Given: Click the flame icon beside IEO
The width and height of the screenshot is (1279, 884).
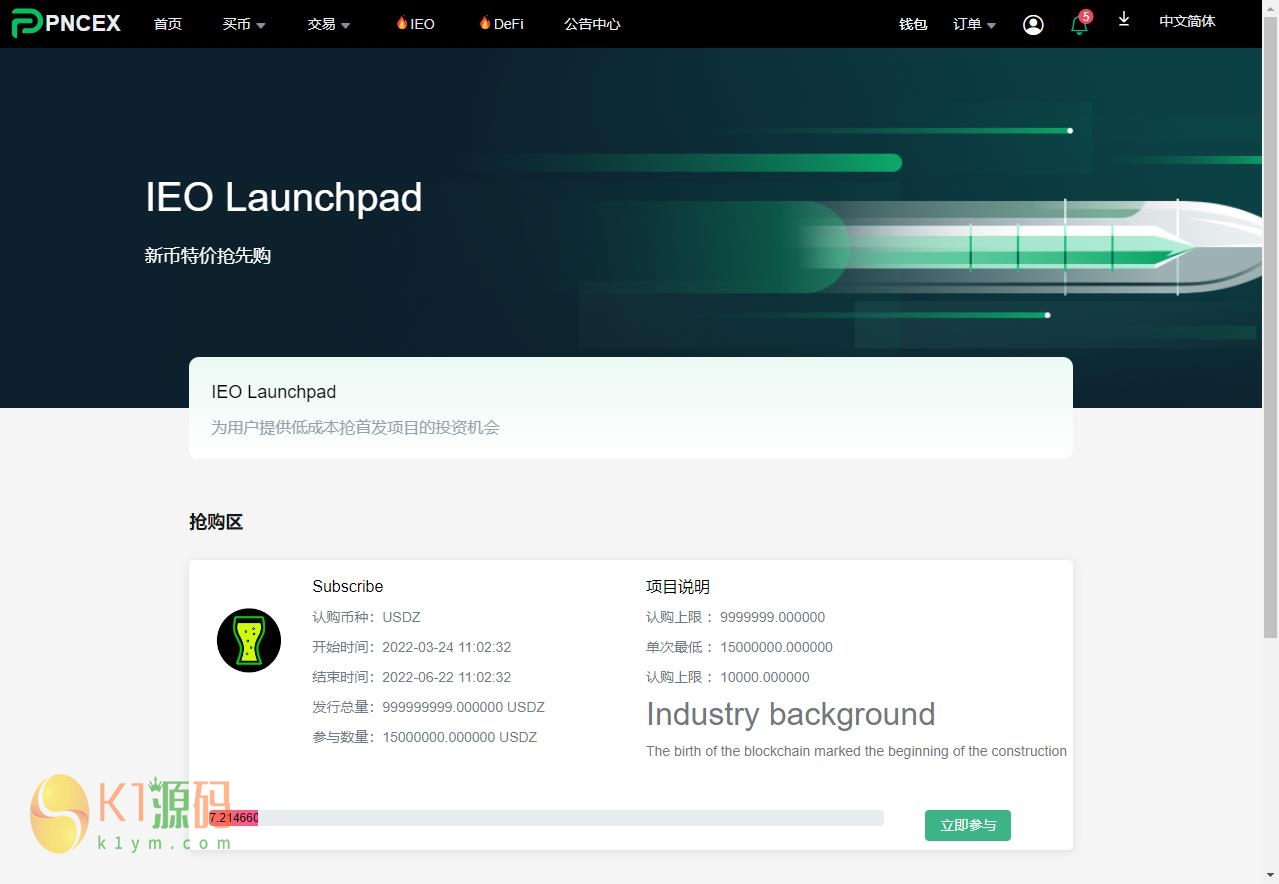Looking at the screenshot, I should coord(402,23).
